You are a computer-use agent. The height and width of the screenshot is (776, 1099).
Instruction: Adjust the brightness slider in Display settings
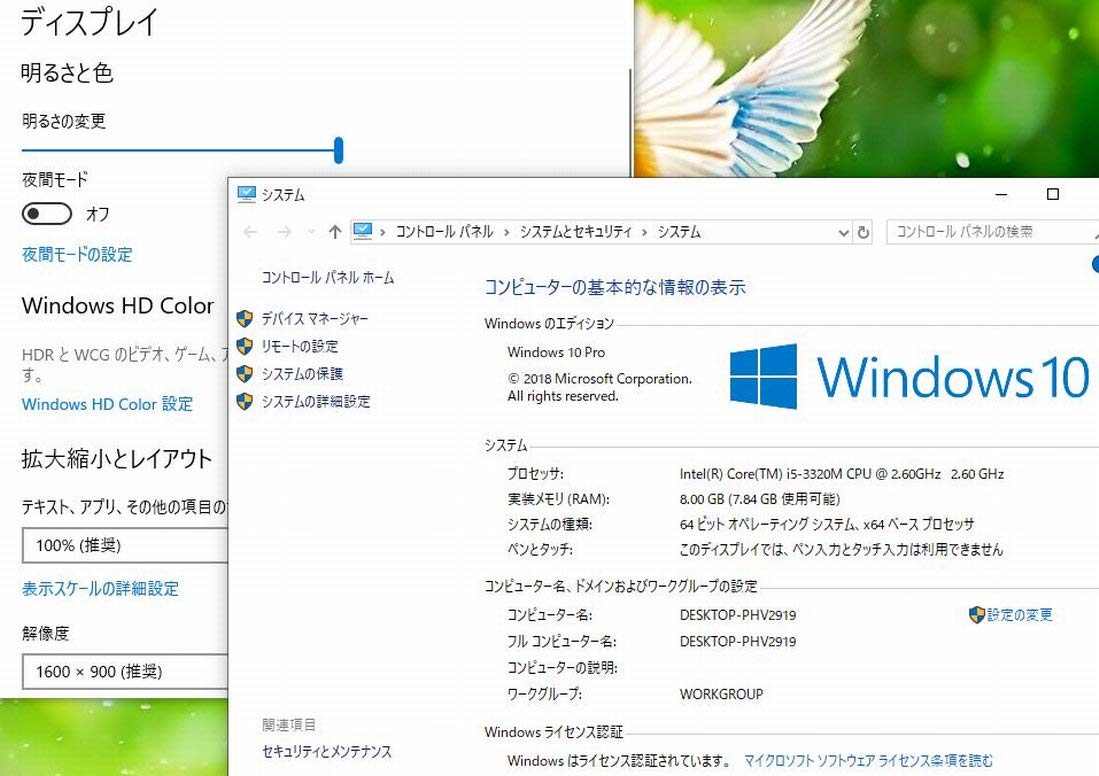click(x=339, y=150)
